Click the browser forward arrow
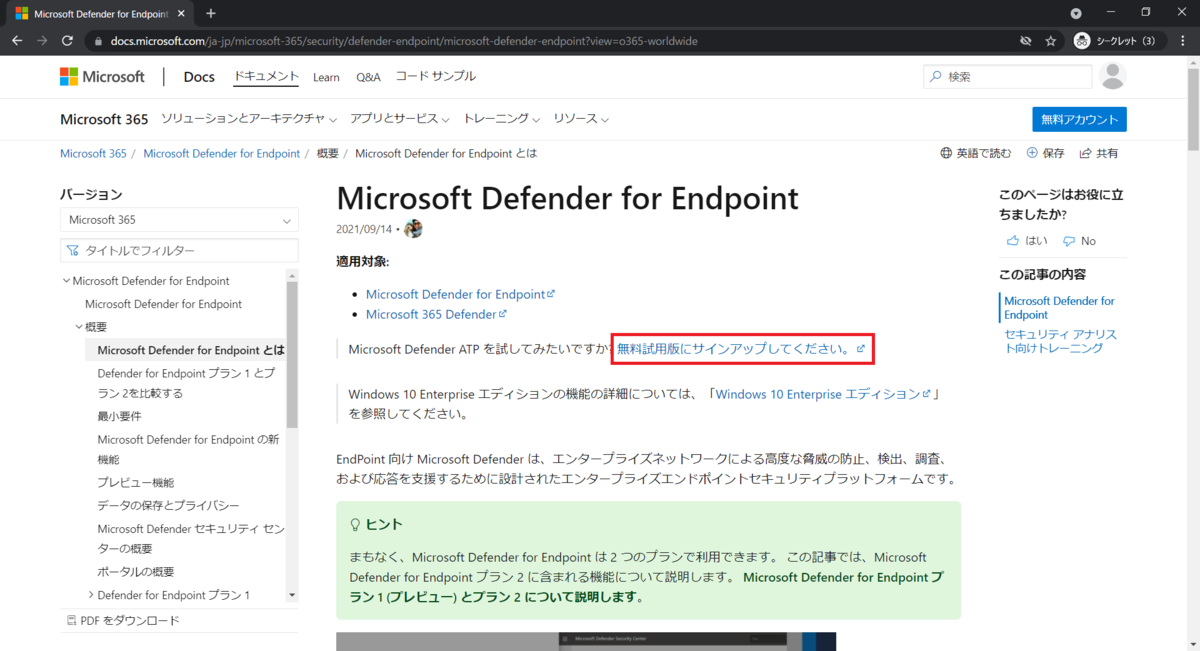1200x651 pixels. coord(42,41)
